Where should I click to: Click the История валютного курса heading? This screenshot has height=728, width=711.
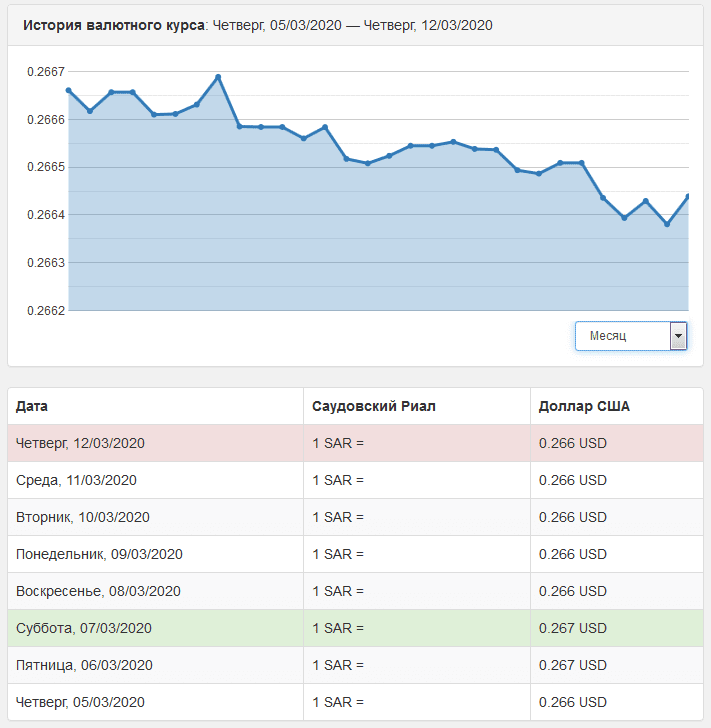(x=113, y=25)
